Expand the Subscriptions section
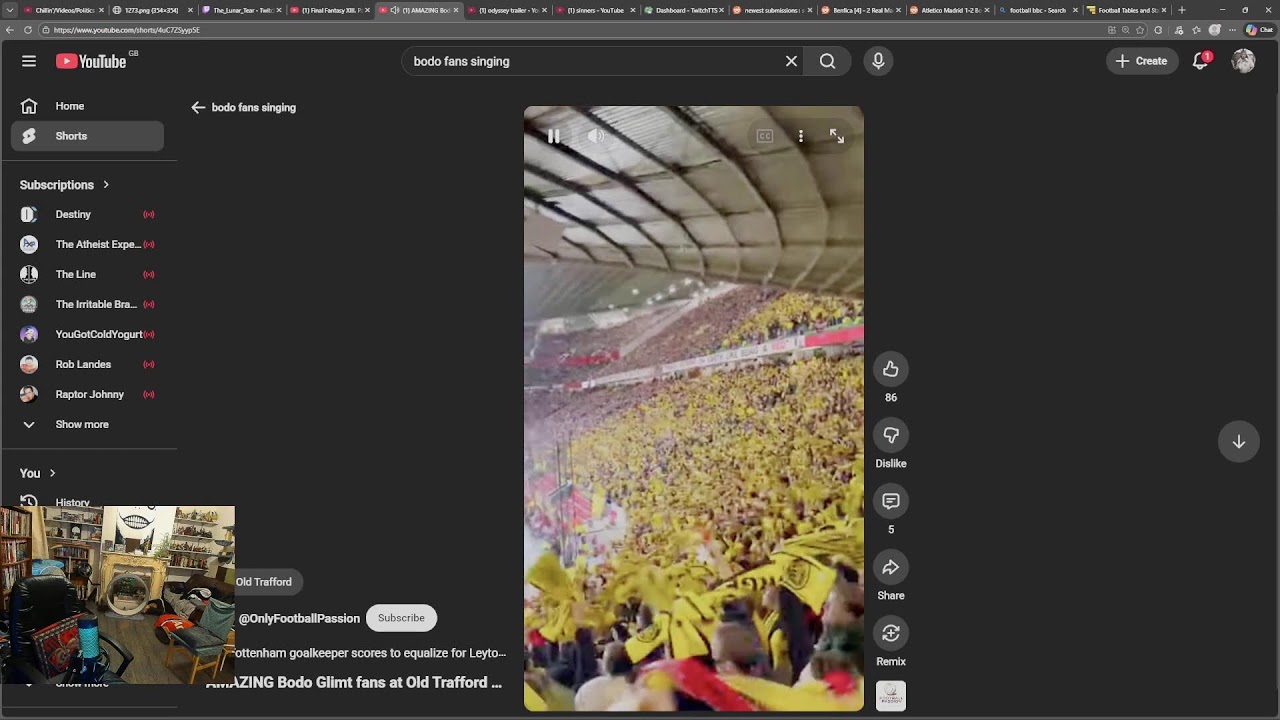The height and width of the screenshot is (720, 1280). coord(65,185)
